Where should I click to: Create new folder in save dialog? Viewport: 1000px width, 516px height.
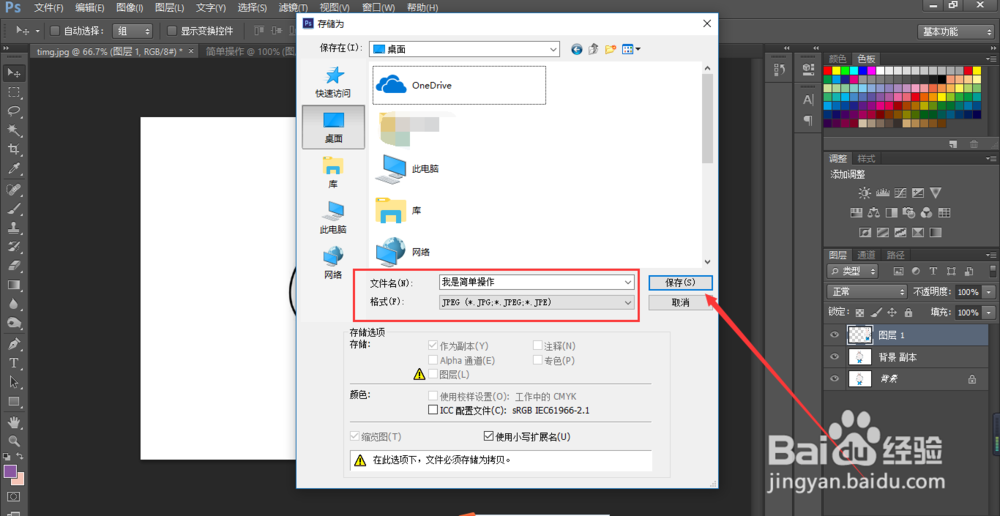pos(610,49)
